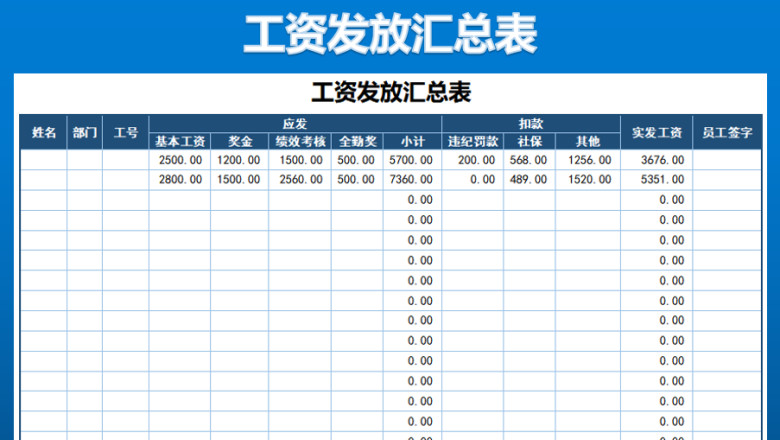Click 500.00 in the 2800.00 row

coord(357,179)
